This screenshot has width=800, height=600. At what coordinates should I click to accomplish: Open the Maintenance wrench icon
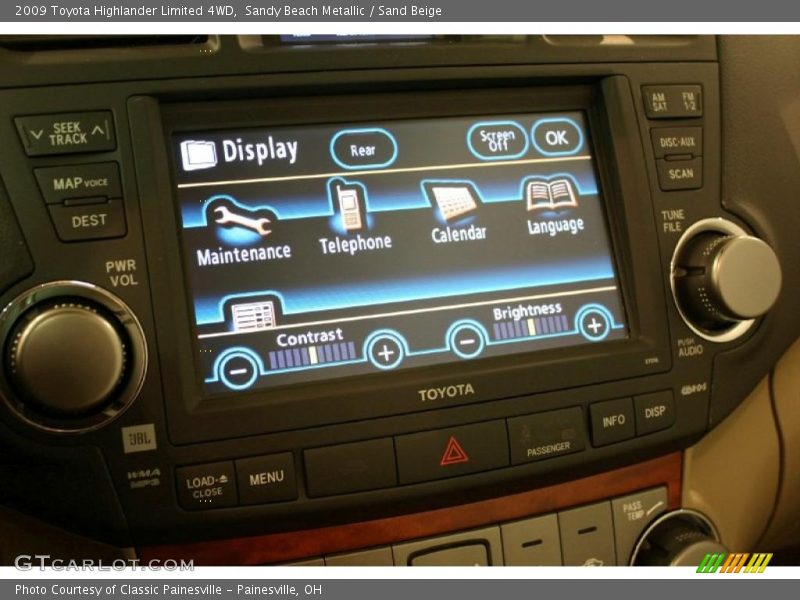242,222
